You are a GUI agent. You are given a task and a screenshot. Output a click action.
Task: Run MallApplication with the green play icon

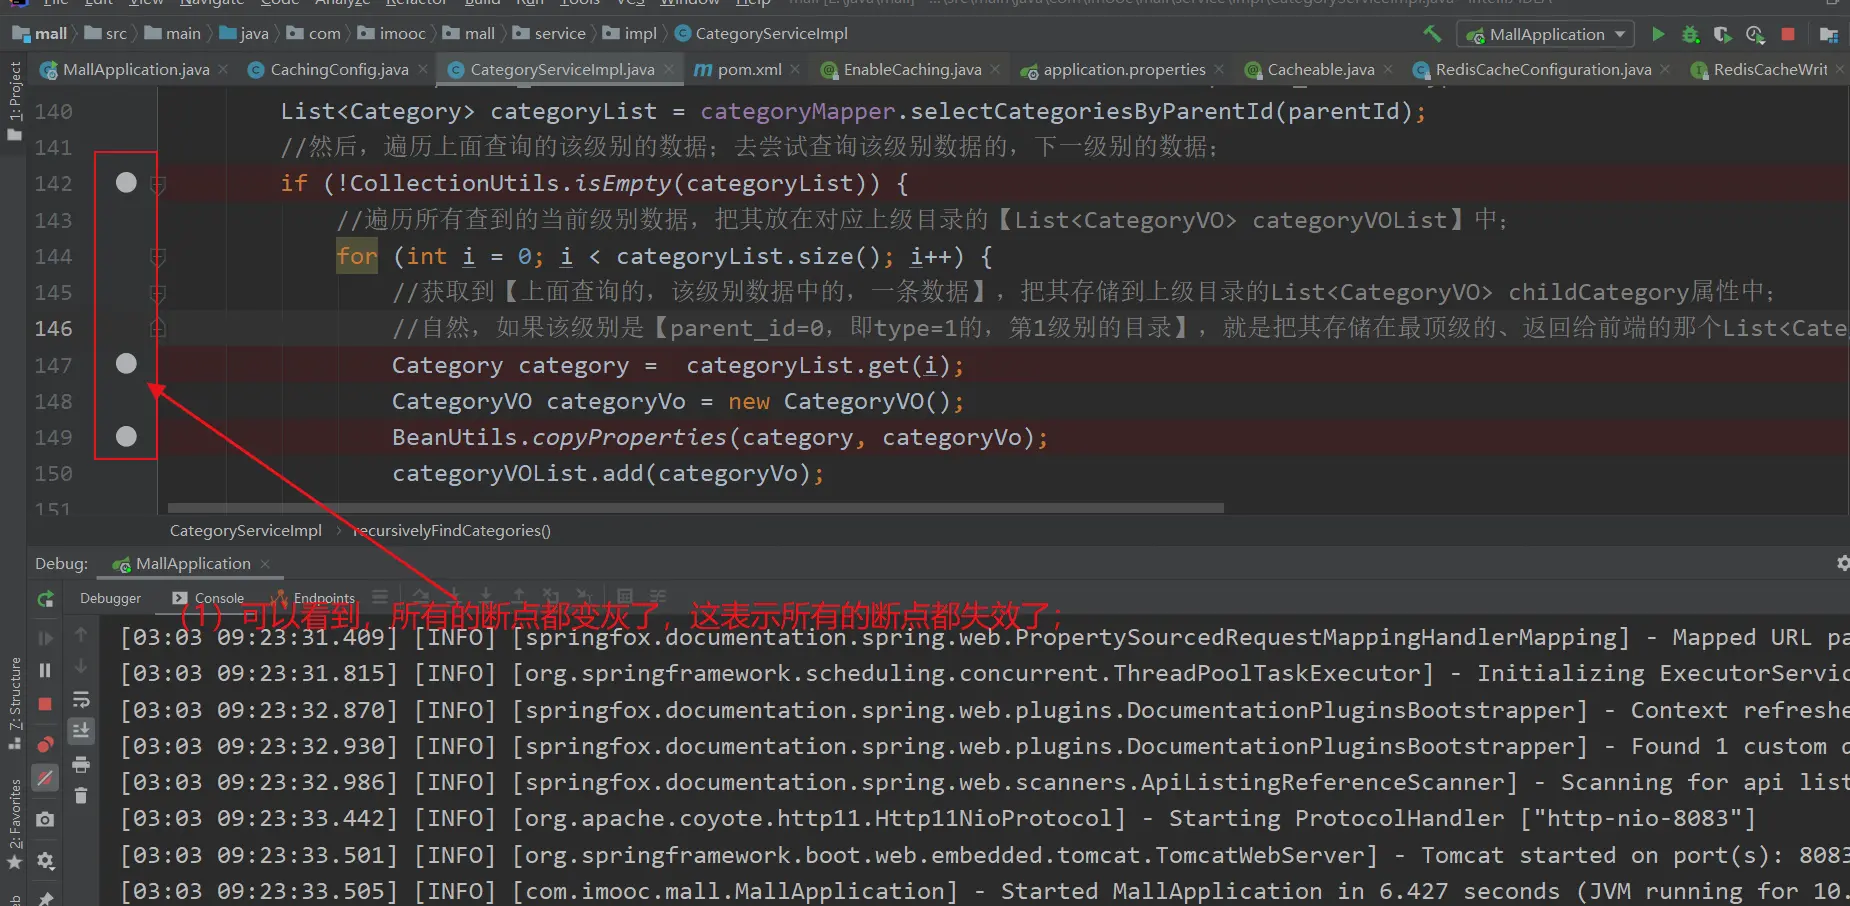click(x=1658, y=34)
